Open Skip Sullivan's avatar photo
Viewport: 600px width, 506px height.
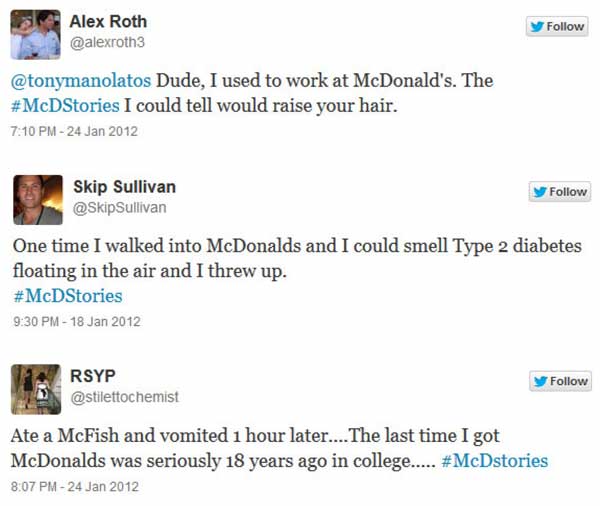point(36,200)
